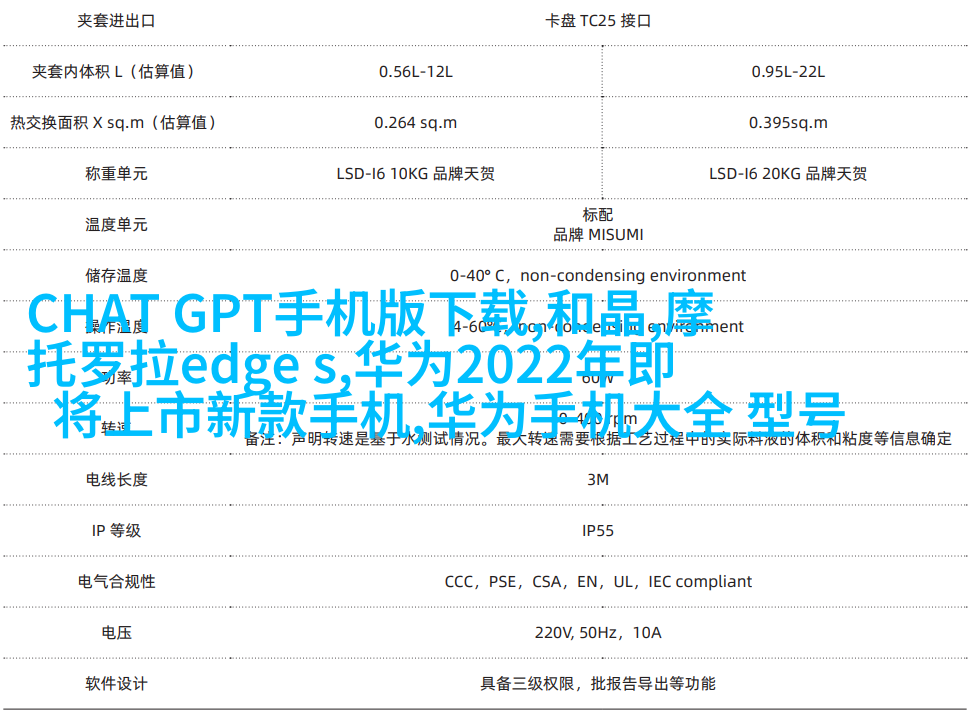Select the 电线长度 row label
Image resolution: width=971 pixels, height=716 pixels.
[116, 479]
